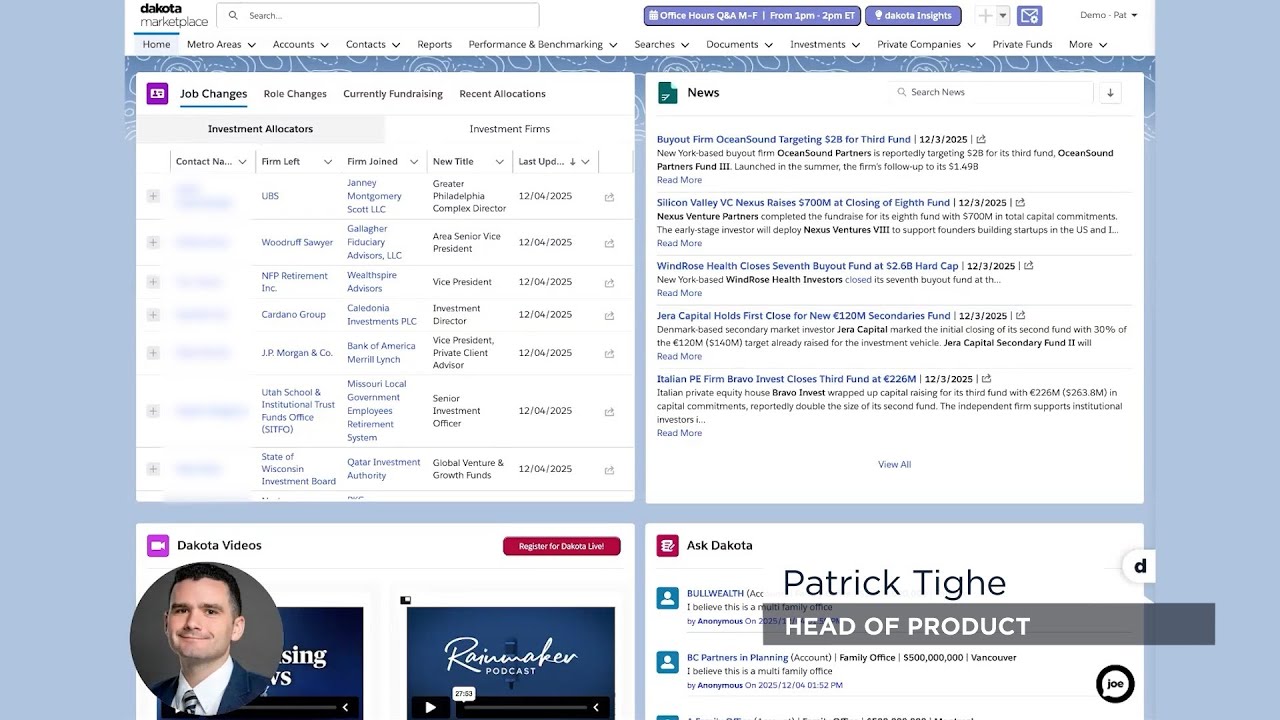Expand the Cardano Group row
Image resolution: width=1280 pixels, height=720 pixels.
153,315
